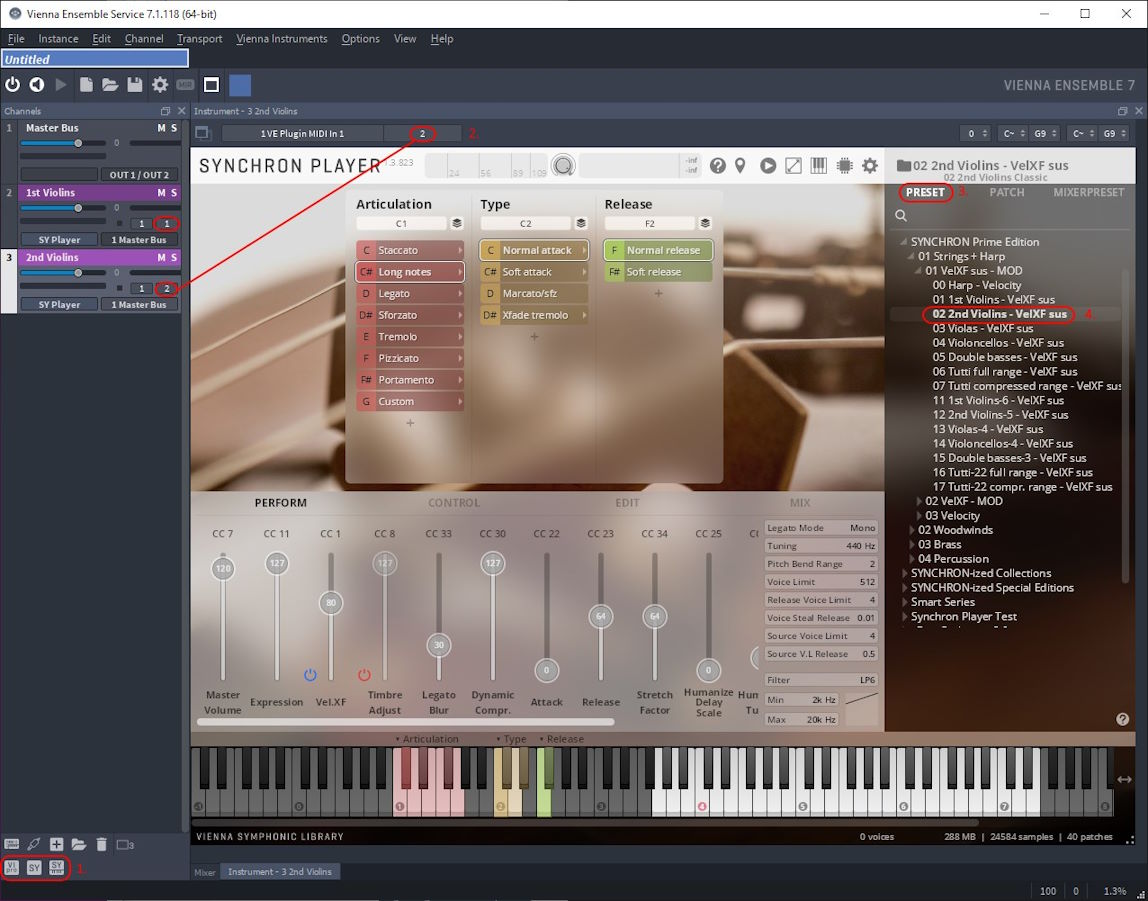Click the white window frame toolbar icon

pyautogui.click(x=212, y=85)
